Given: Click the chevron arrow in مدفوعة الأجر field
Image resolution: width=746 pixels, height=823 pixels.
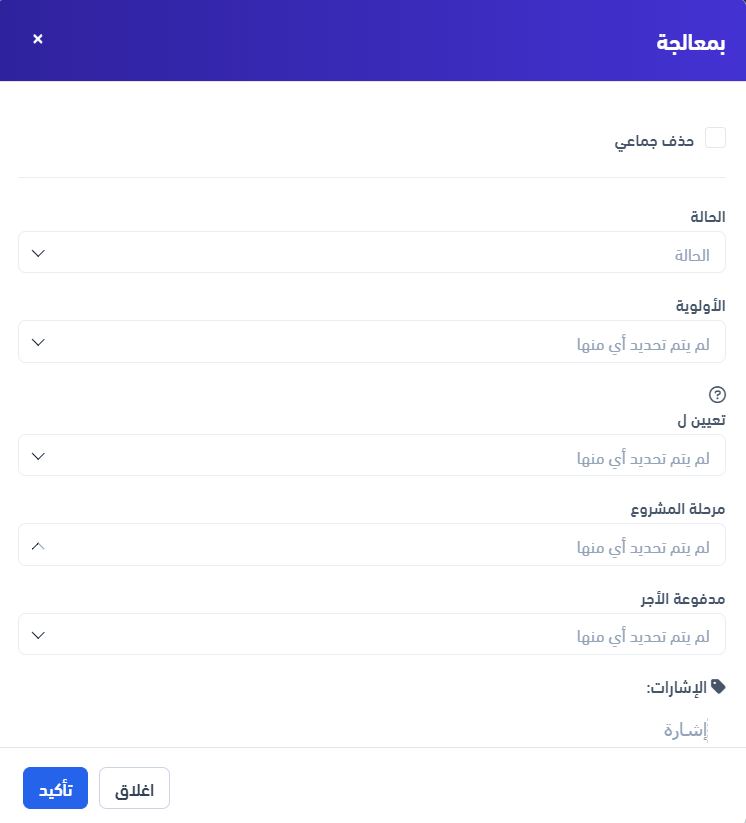Looking at the screenshot, I should [38, 635].
